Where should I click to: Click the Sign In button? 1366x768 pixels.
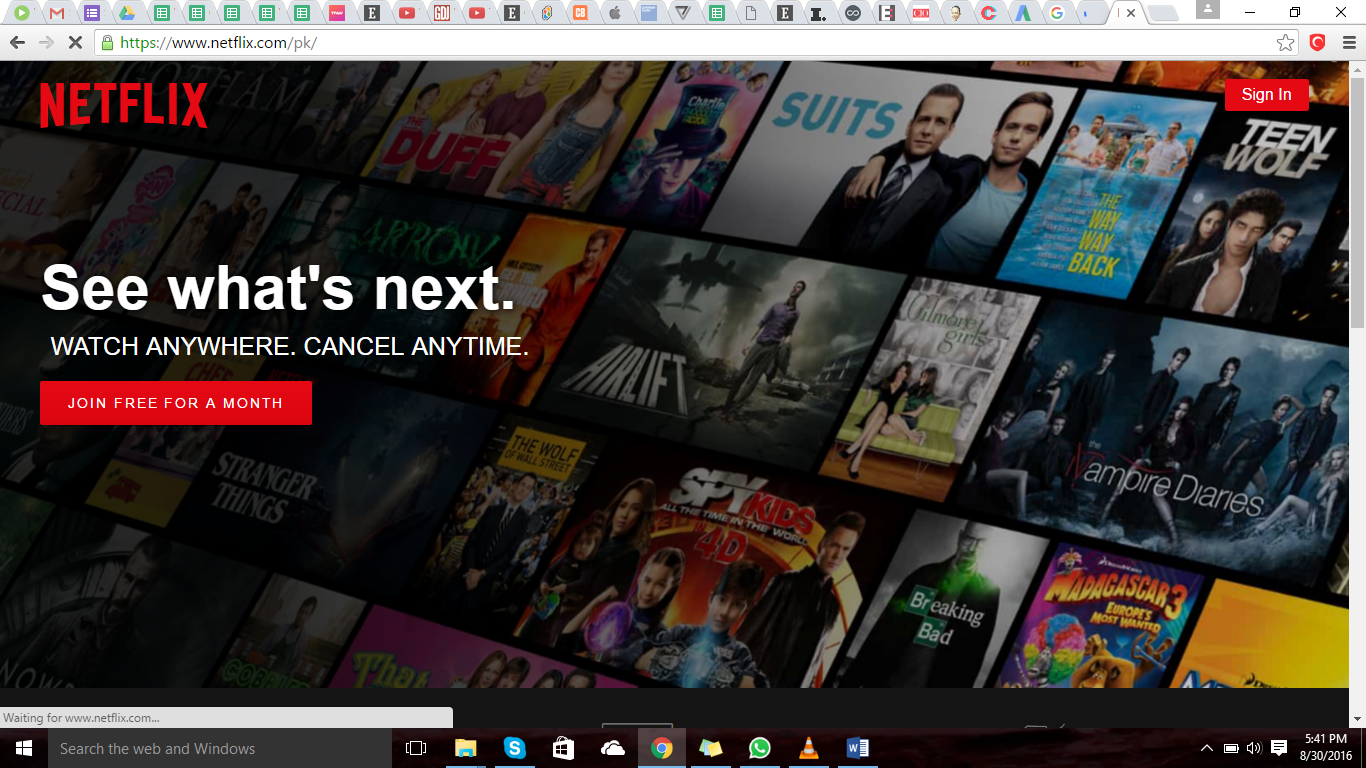(x=1266, y=94)
